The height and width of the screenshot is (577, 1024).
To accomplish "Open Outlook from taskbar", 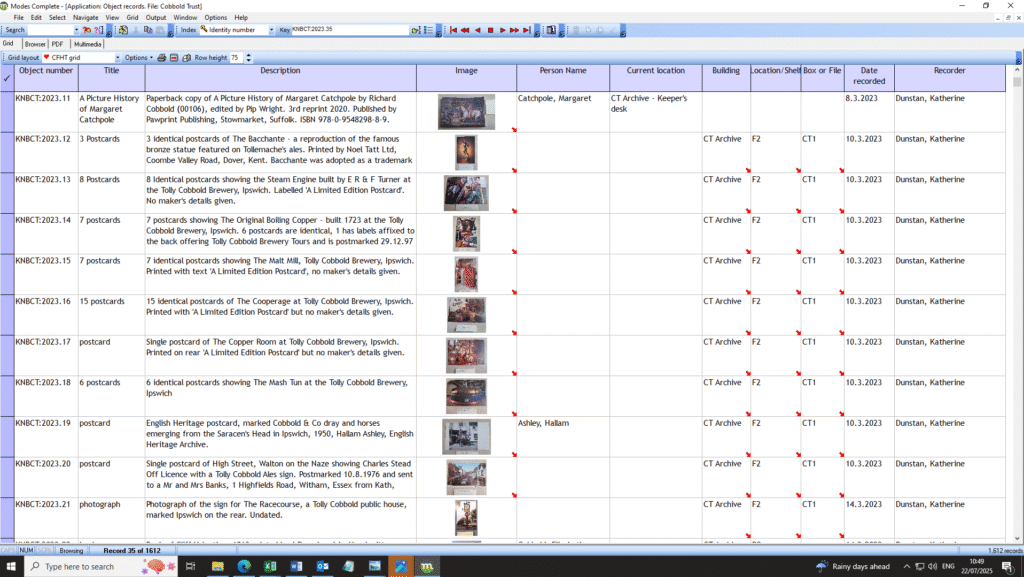I will pos(322,567).
